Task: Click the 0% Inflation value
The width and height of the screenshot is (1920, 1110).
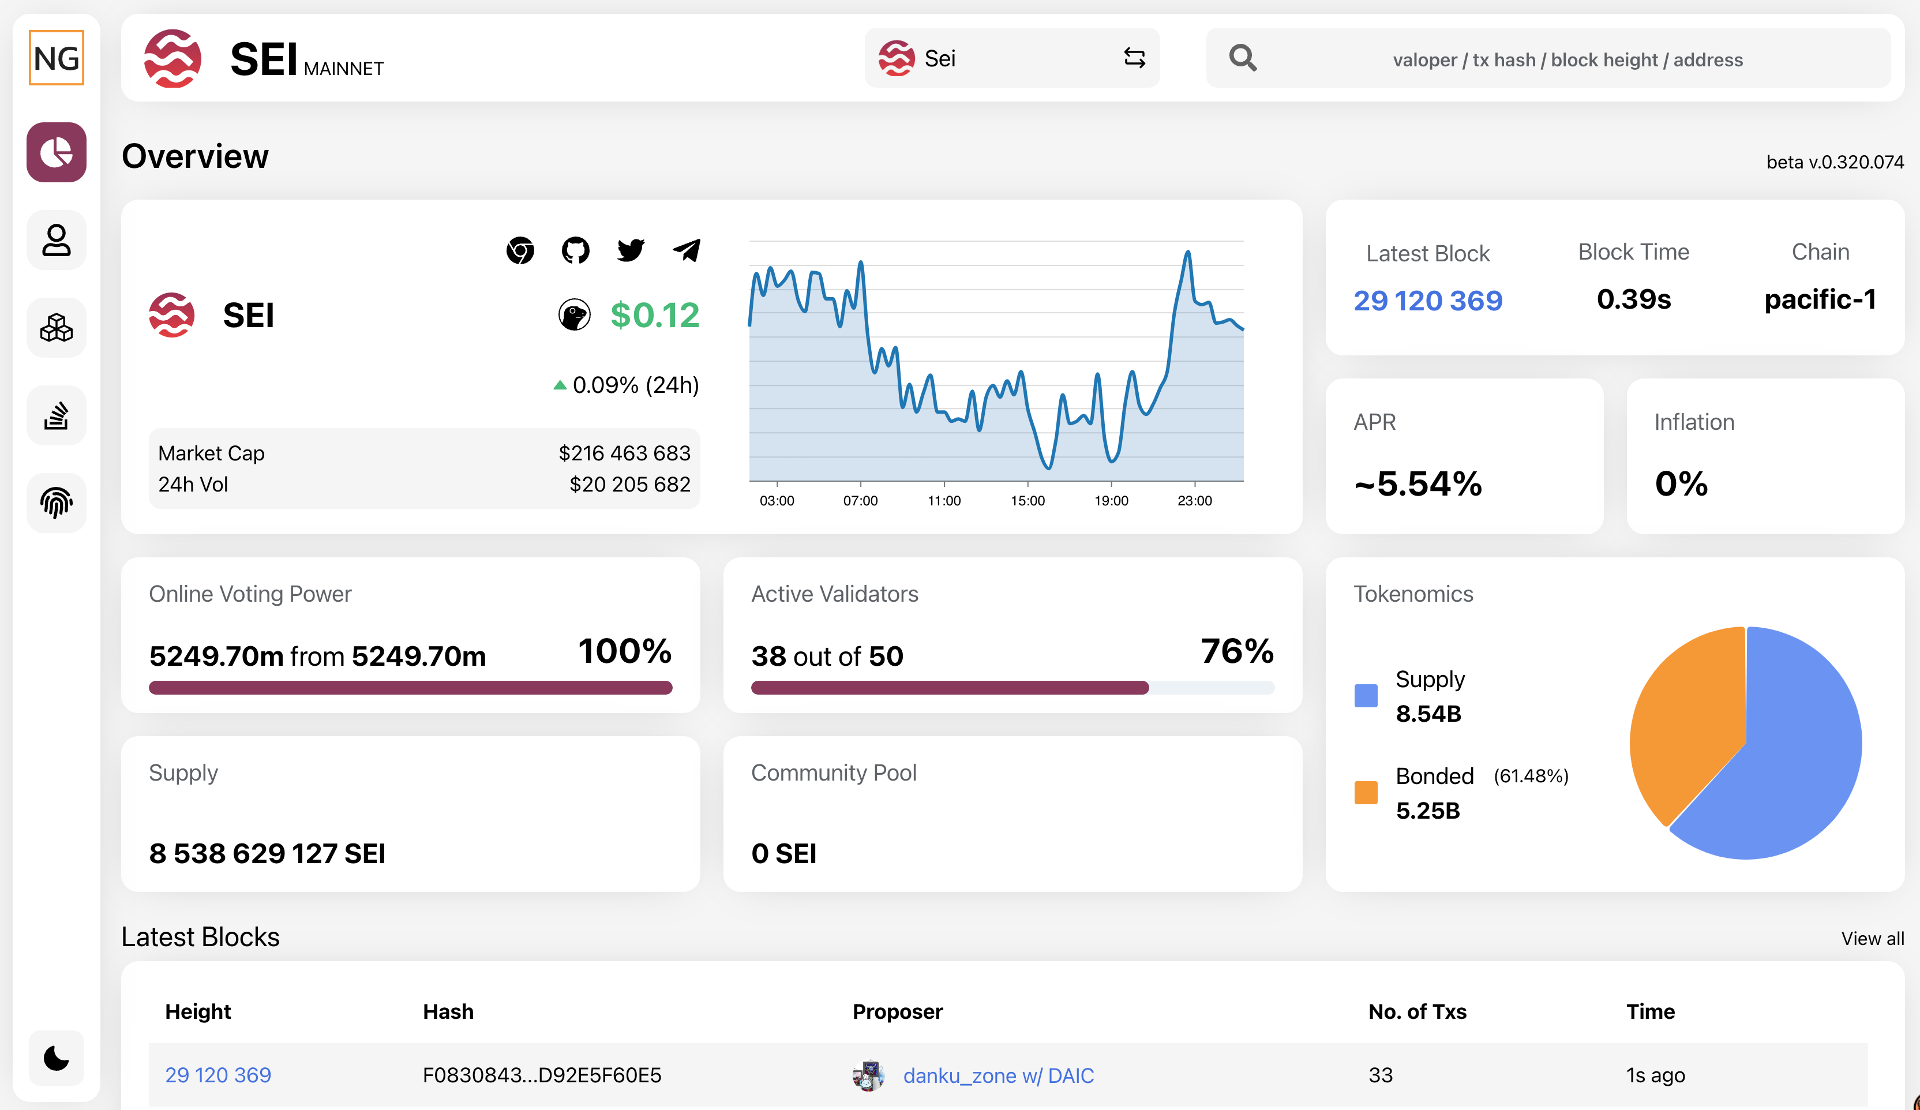Action: click(1681, 484)
